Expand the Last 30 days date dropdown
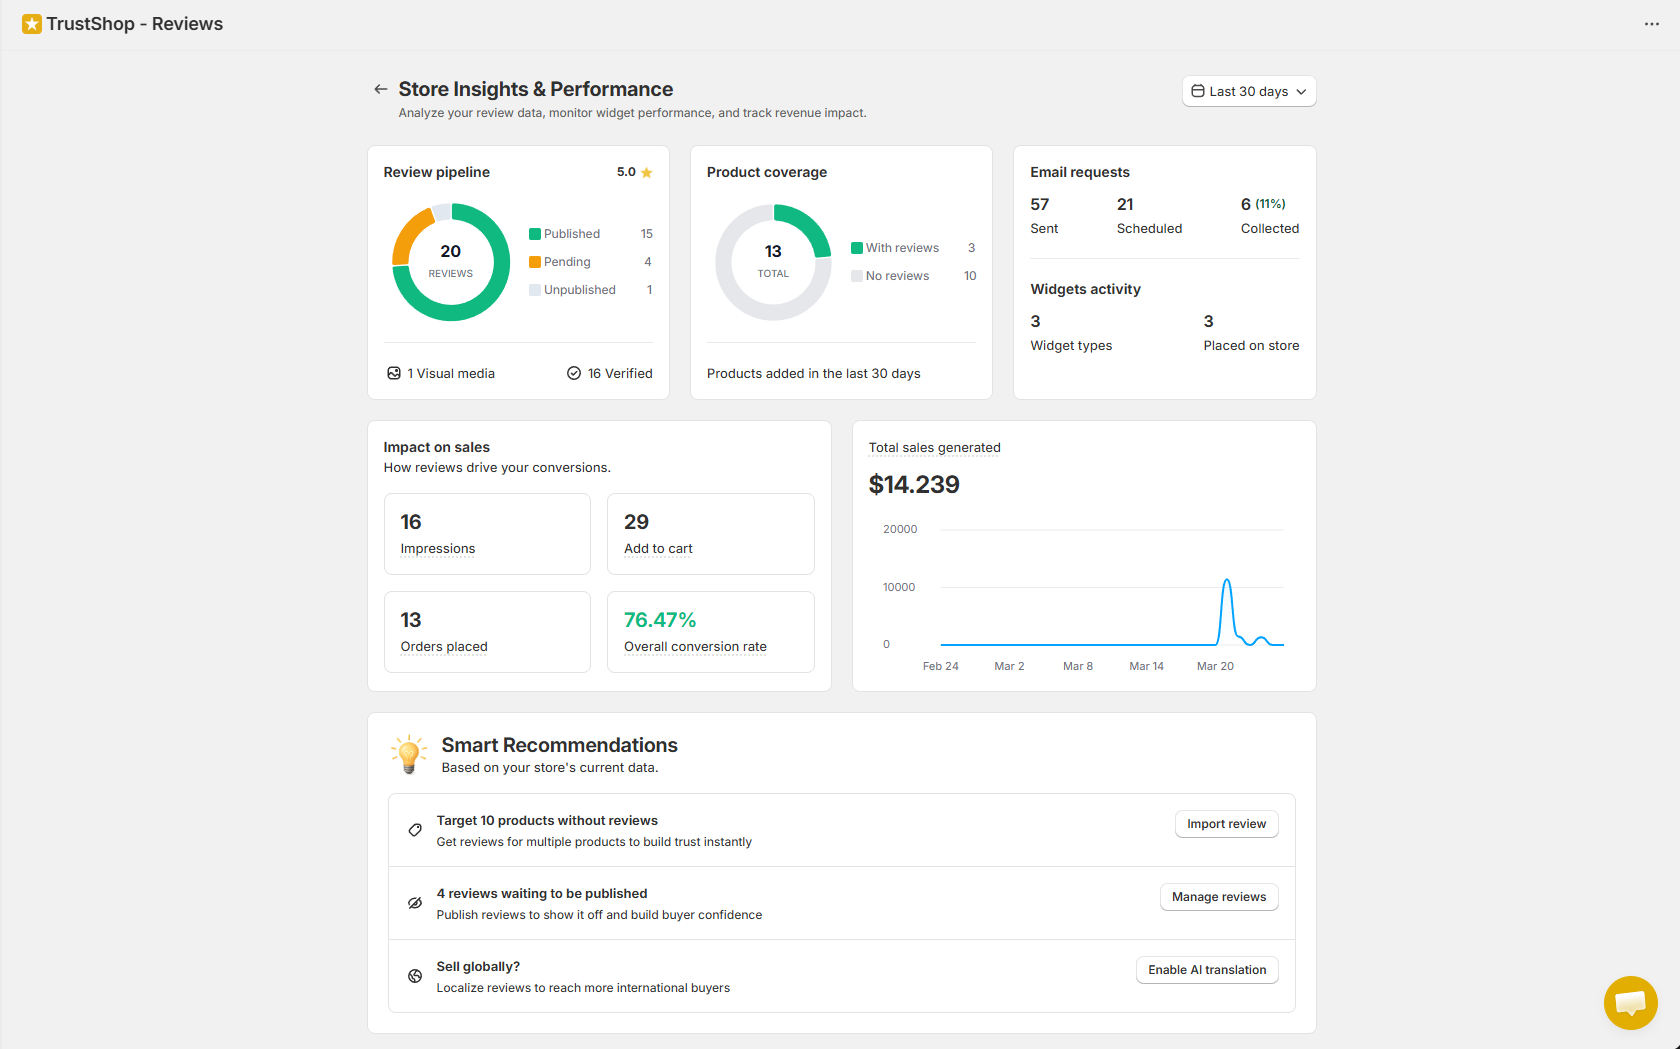 tap(1249, 91)
